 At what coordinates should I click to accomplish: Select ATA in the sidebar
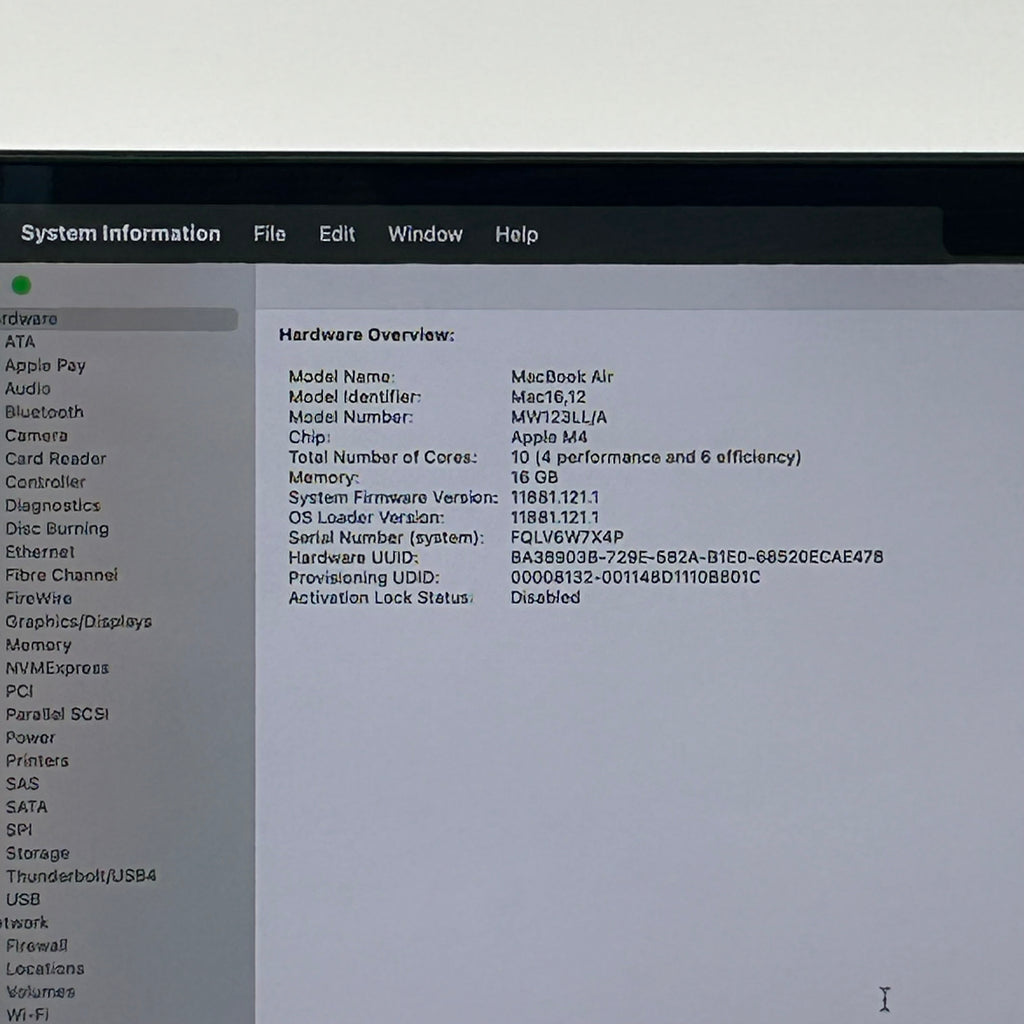tap(20, 342)
